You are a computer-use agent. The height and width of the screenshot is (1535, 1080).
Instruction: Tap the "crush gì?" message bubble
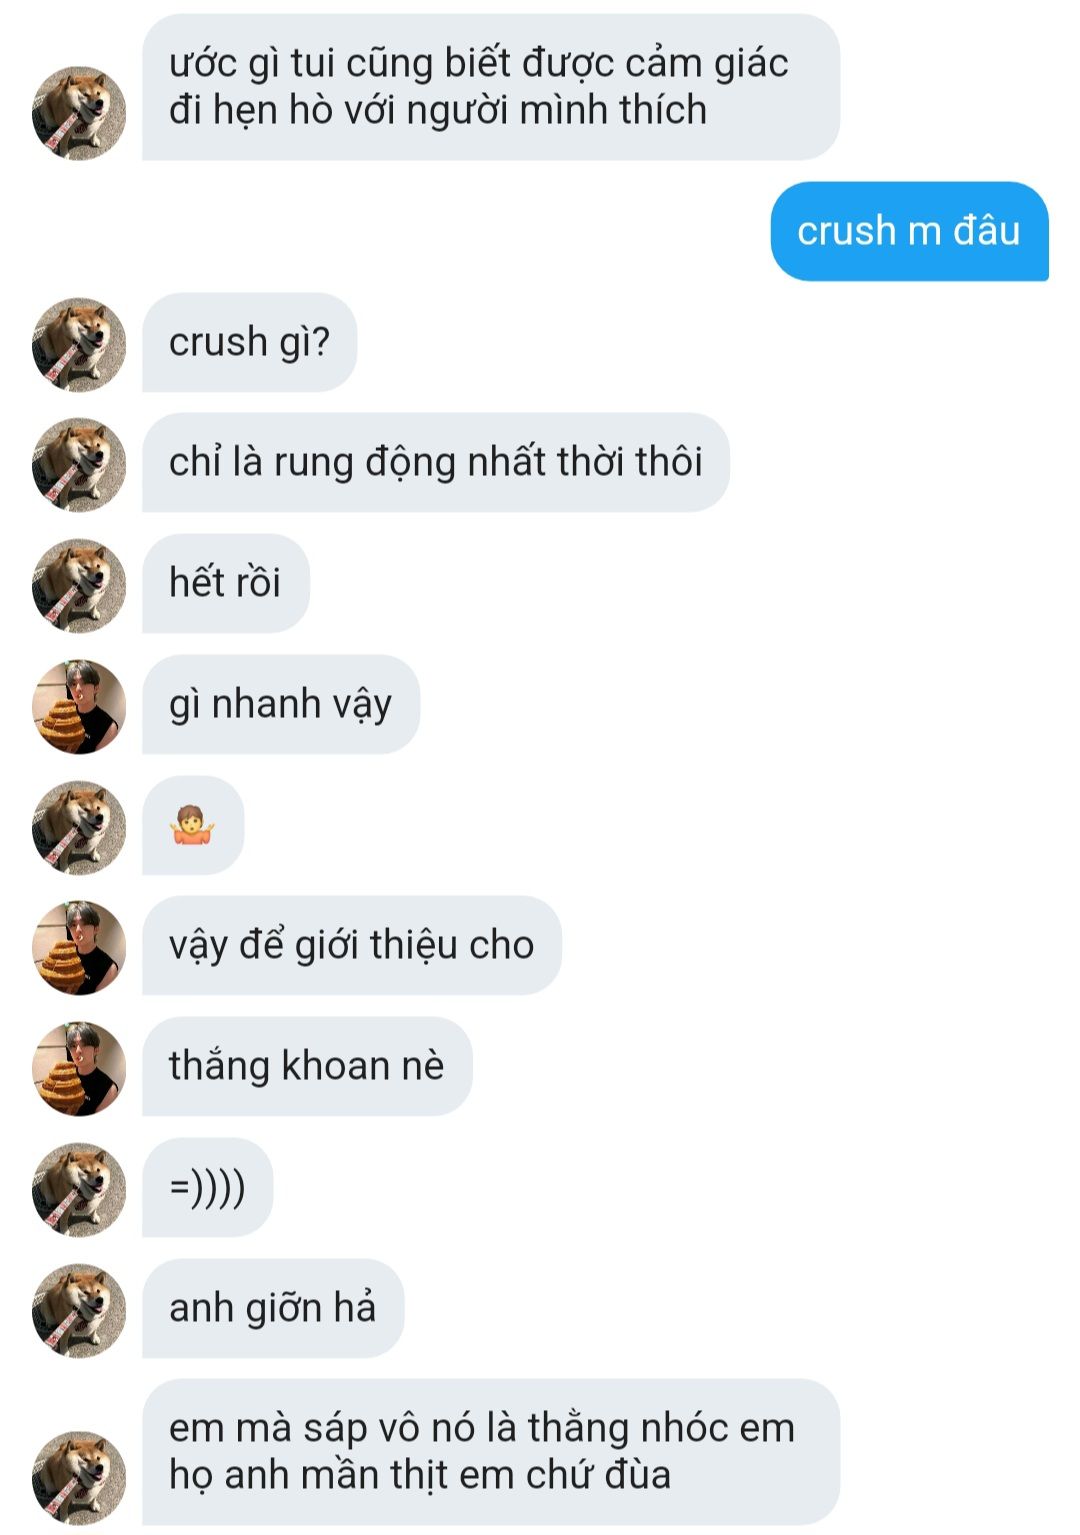click(249, 342)
